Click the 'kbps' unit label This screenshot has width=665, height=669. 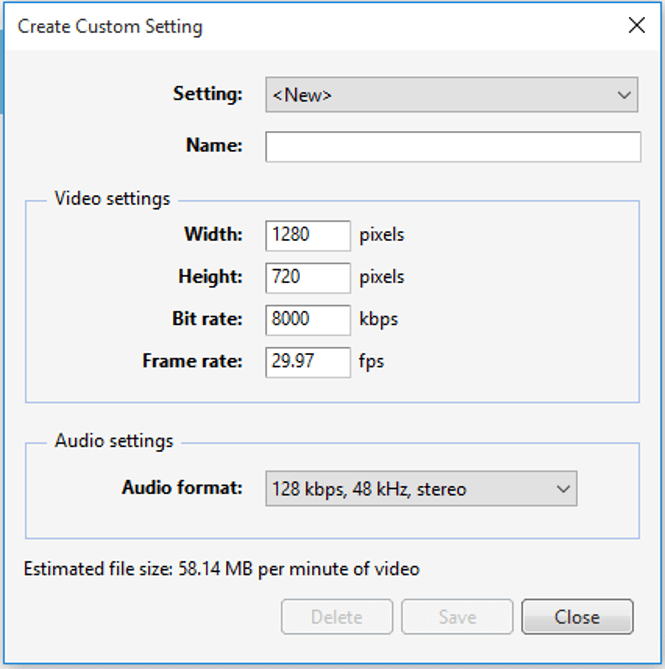click(379, 320)
